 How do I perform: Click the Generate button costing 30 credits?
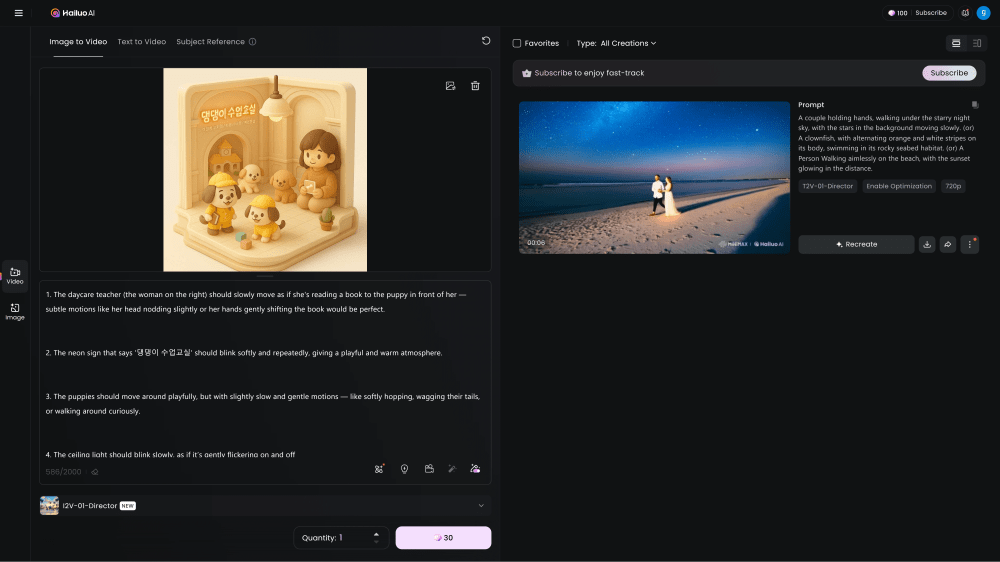tap(443, 538)
